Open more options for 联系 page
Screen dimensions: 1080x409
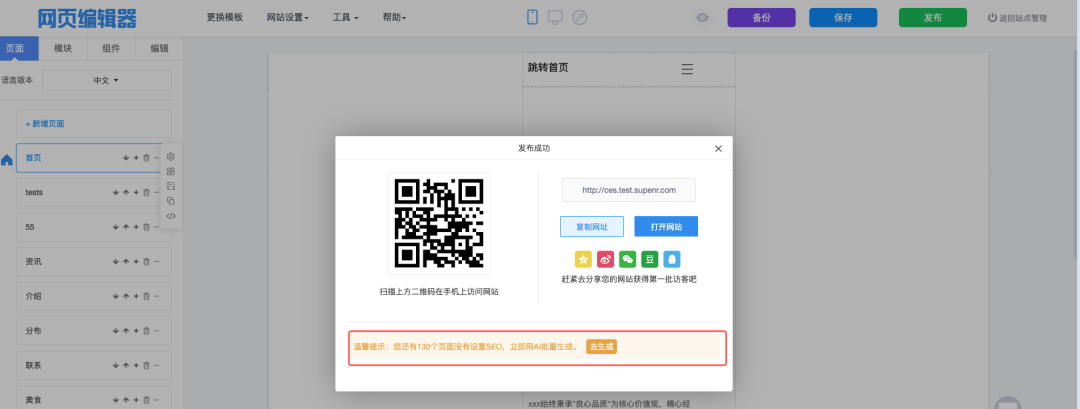(156, 366)
